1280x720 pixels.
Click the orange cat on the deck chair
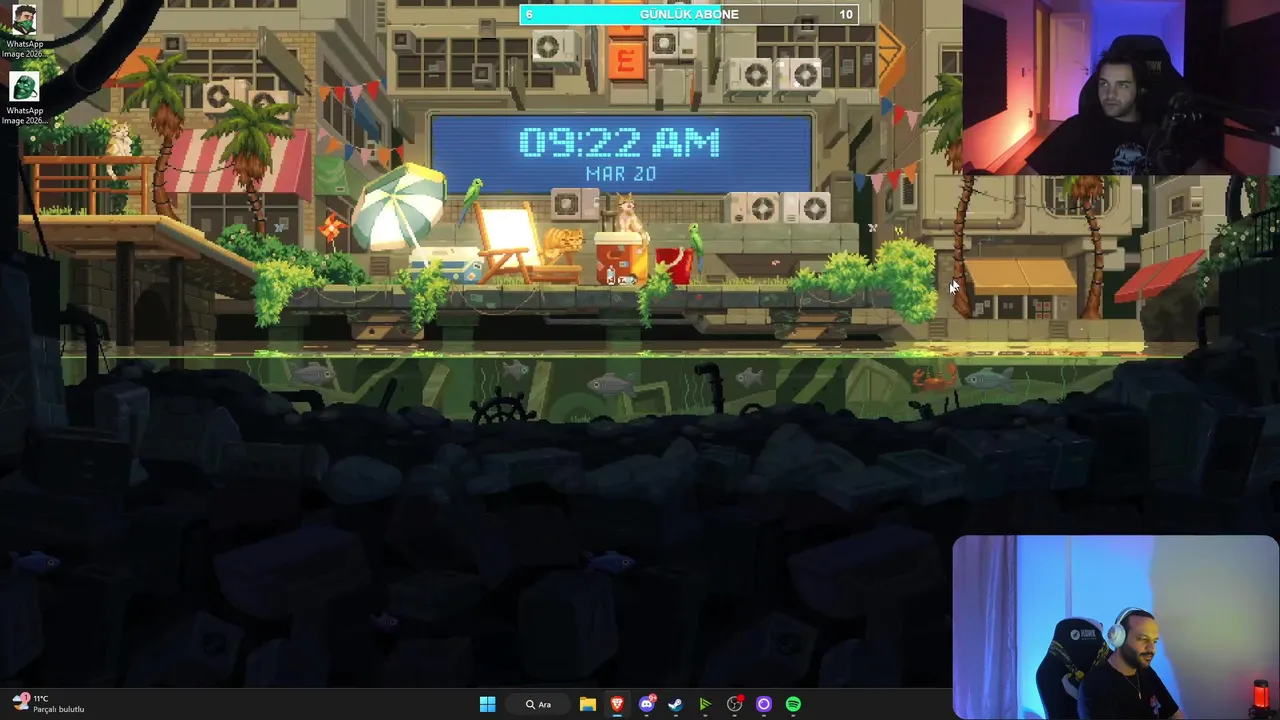(563, 243)
